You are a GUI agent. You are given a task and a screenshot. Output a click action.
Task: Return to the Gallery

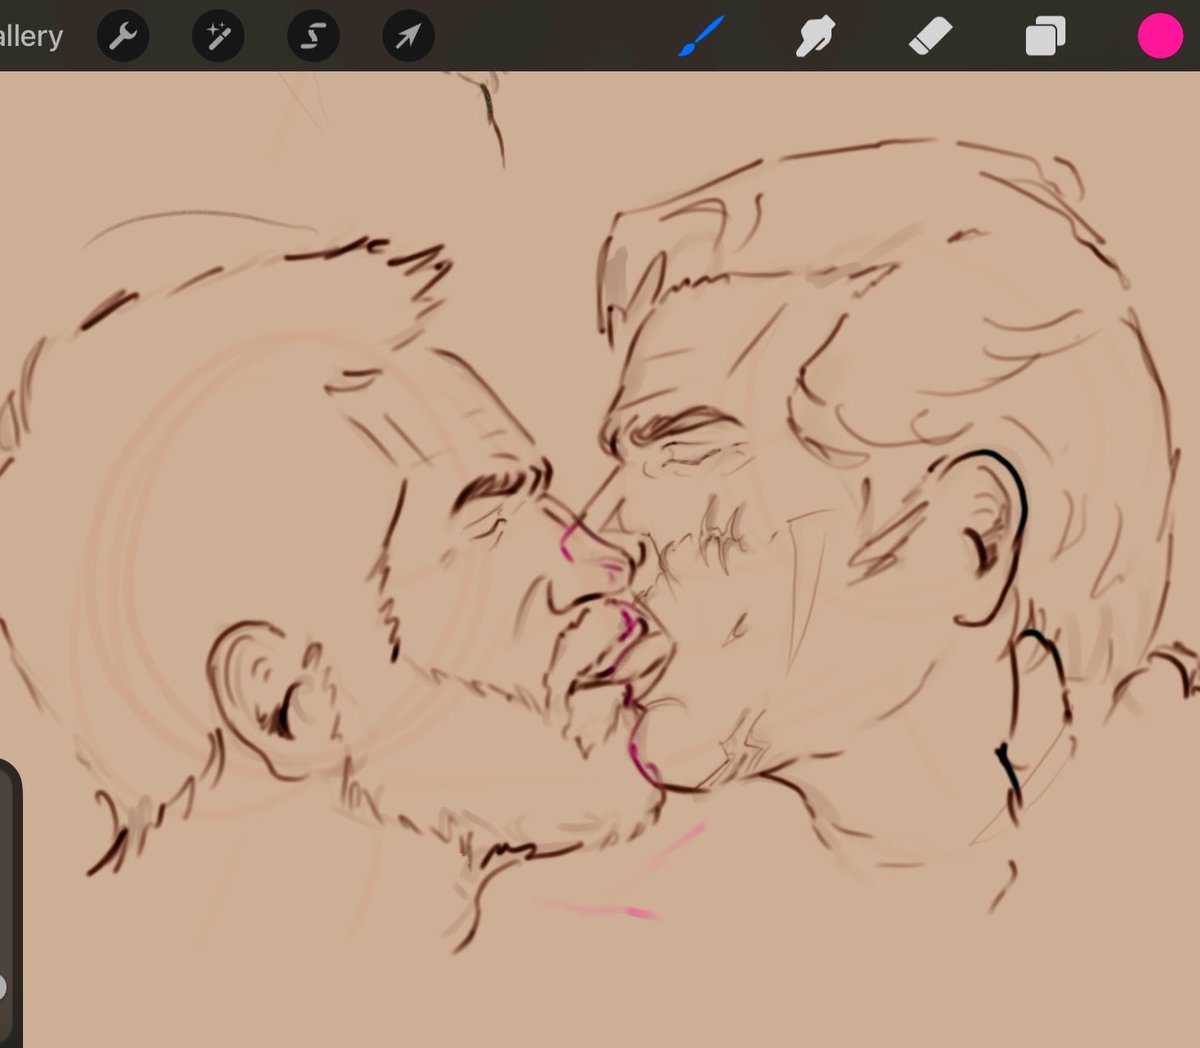[x=30, y=37]
